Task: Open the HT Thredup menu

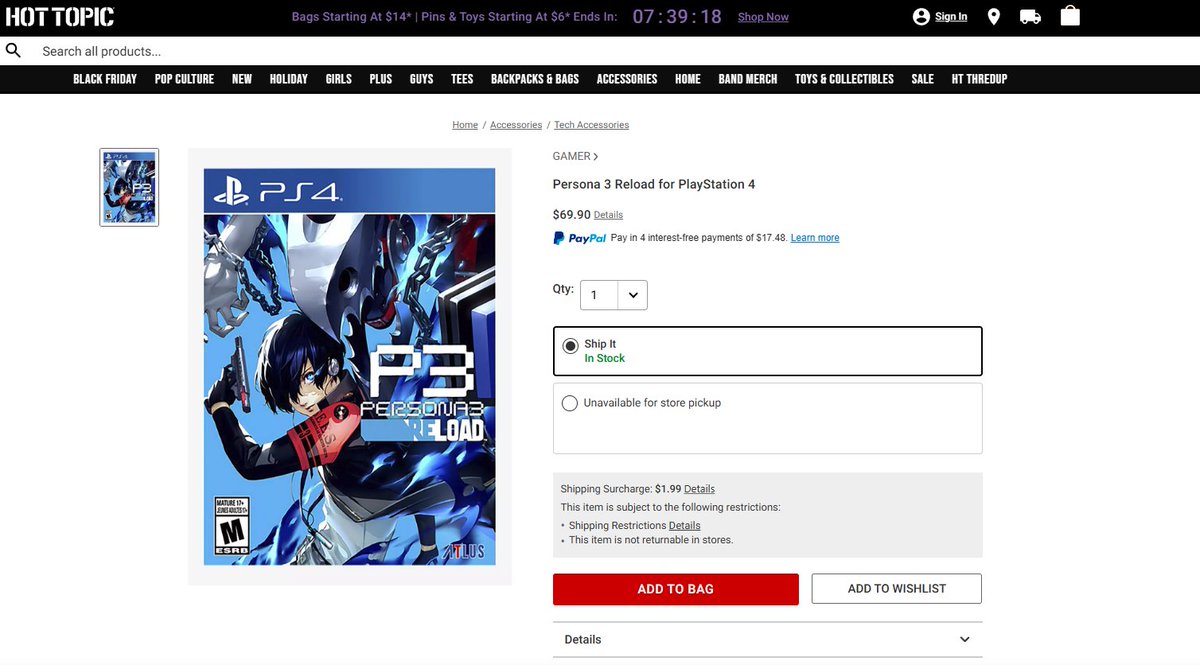Action: pos(980,79)
